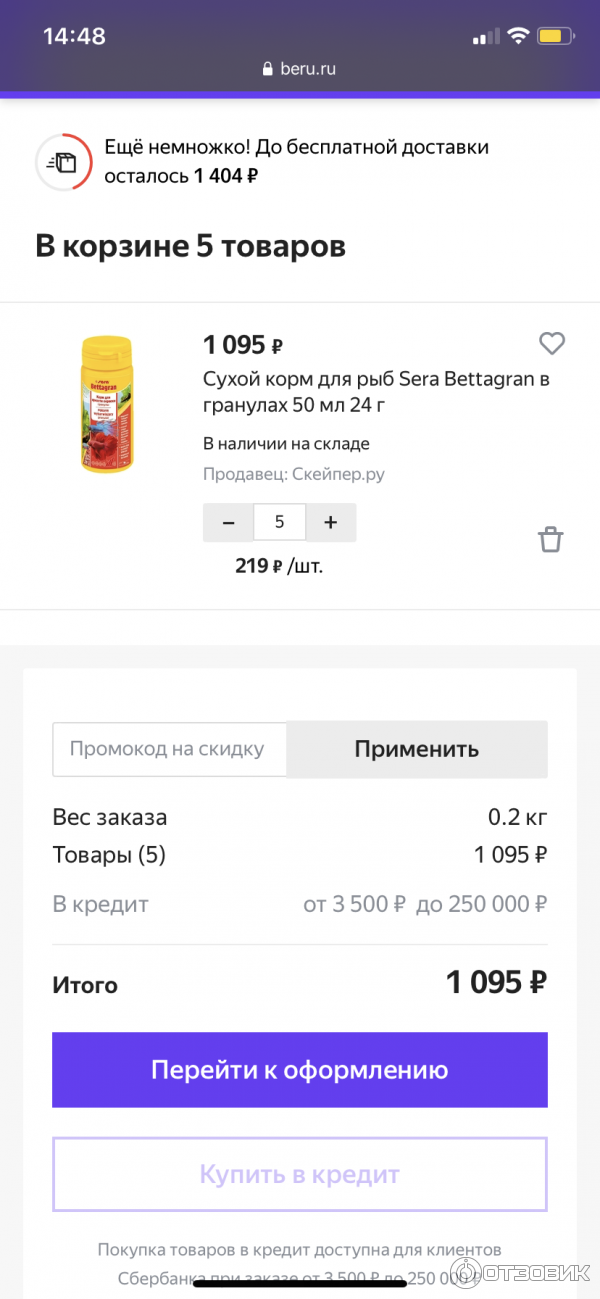
Task: Tap the Wi-Fi status icon
Action: (517, 36)
